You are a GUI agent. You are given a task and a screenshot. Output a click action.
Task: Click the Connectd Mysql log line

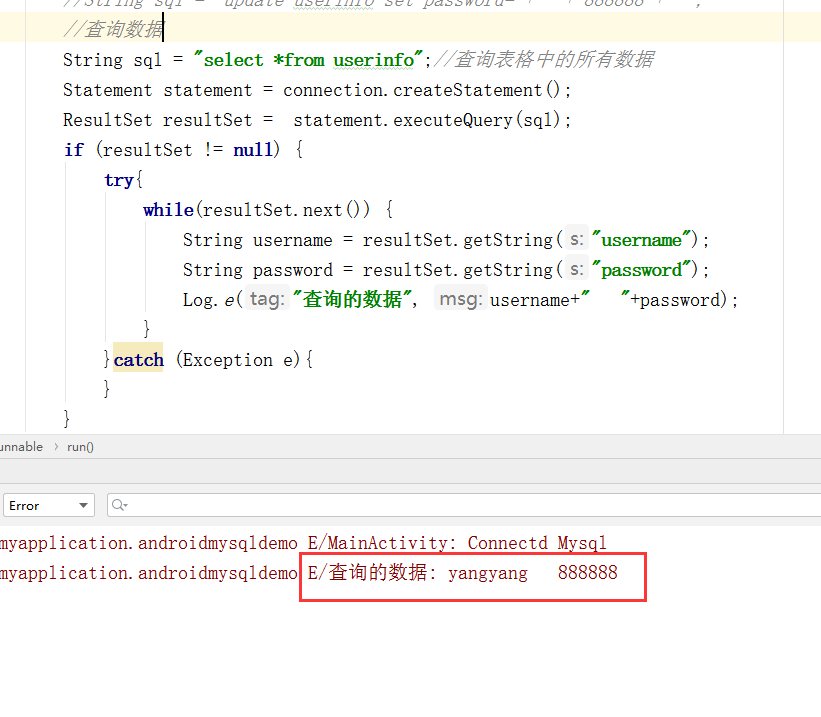click(x=304, y=543)
